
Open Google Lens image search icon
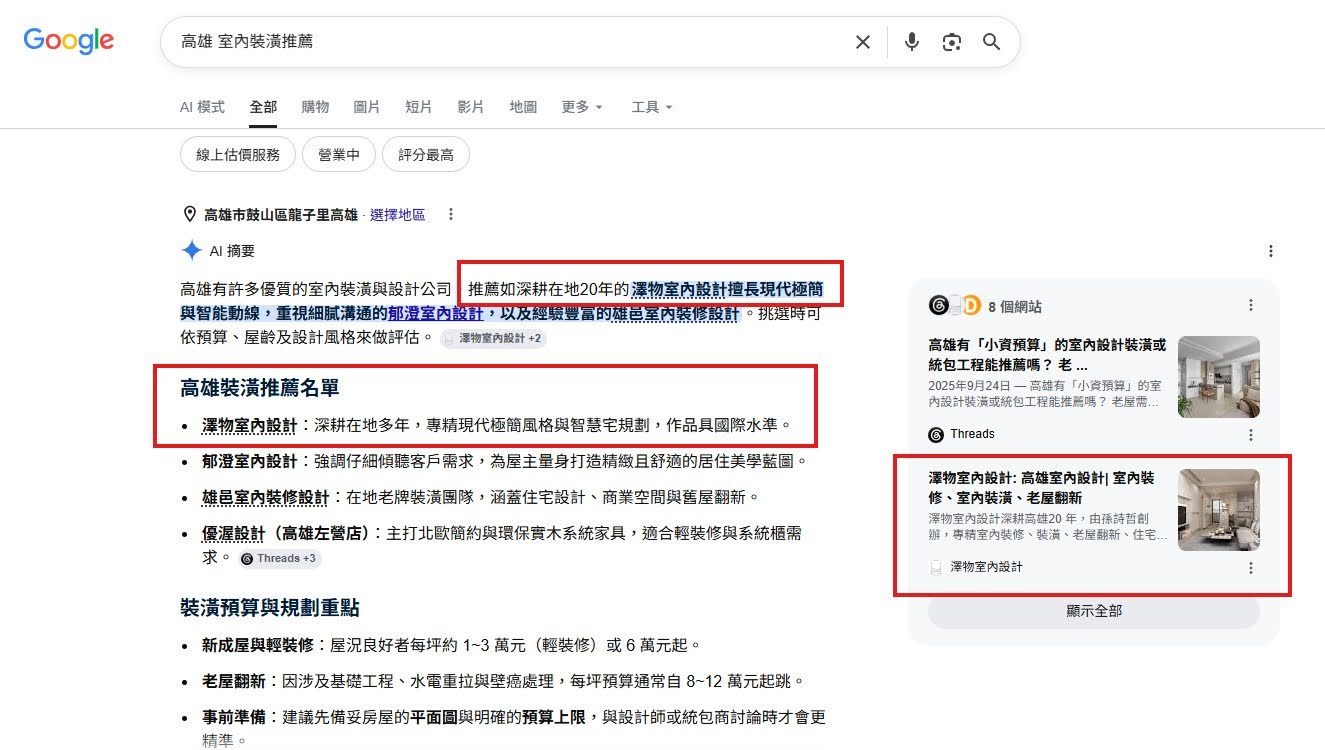[951, 42]
